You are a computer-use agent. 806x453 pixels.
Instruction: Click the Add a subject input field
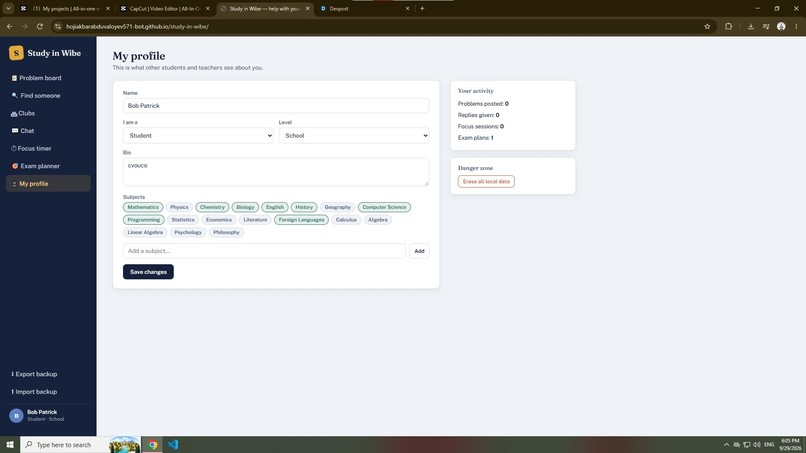264,251
